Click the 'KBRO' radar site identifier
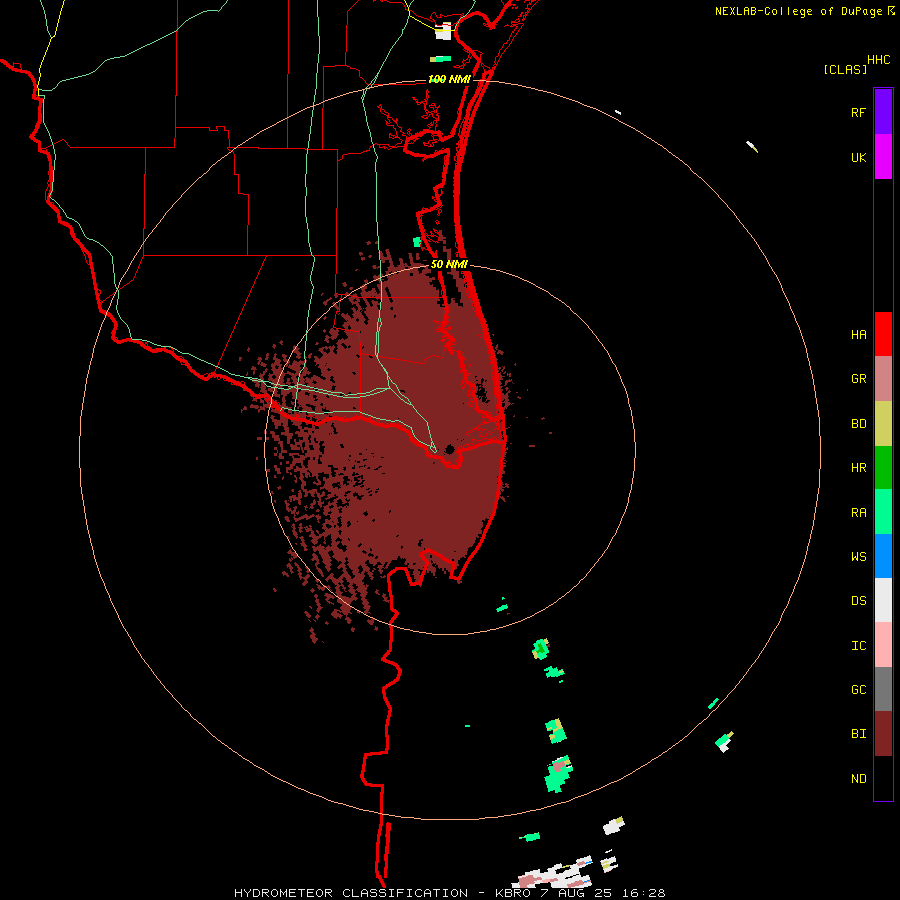 coord(510,893)
